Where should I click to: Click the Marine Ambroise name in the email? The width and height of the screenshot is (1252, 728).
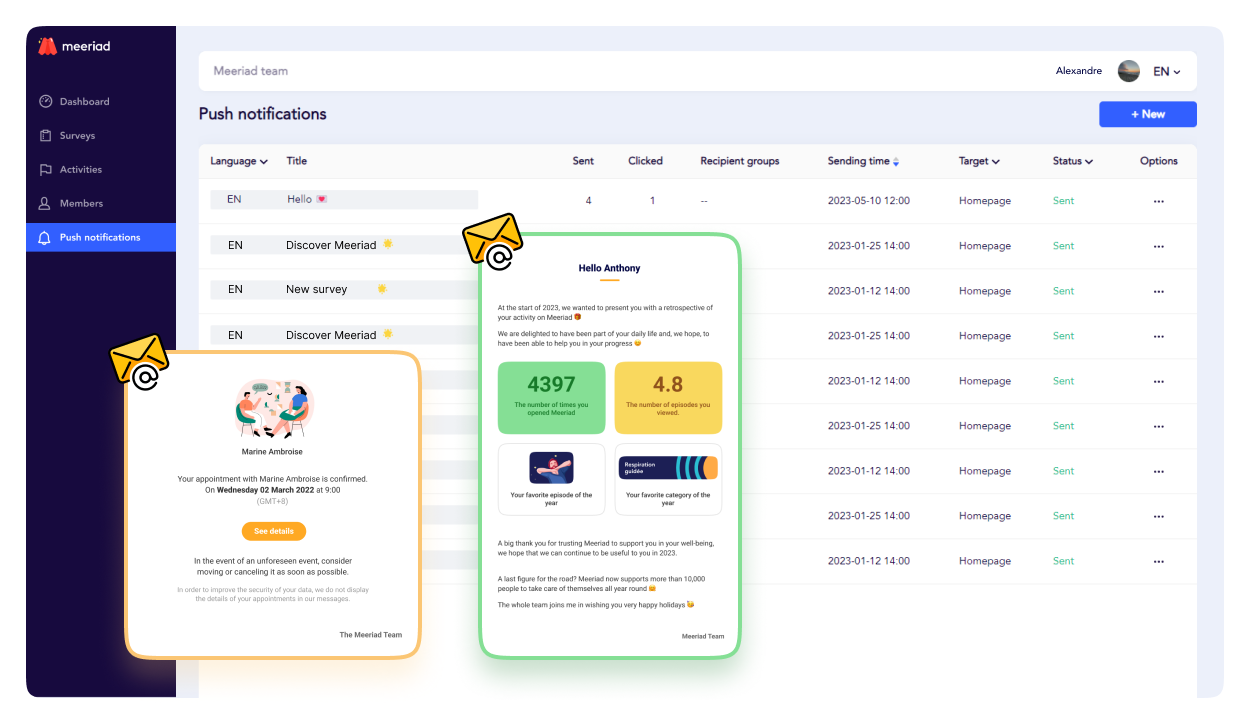point(272,452)
